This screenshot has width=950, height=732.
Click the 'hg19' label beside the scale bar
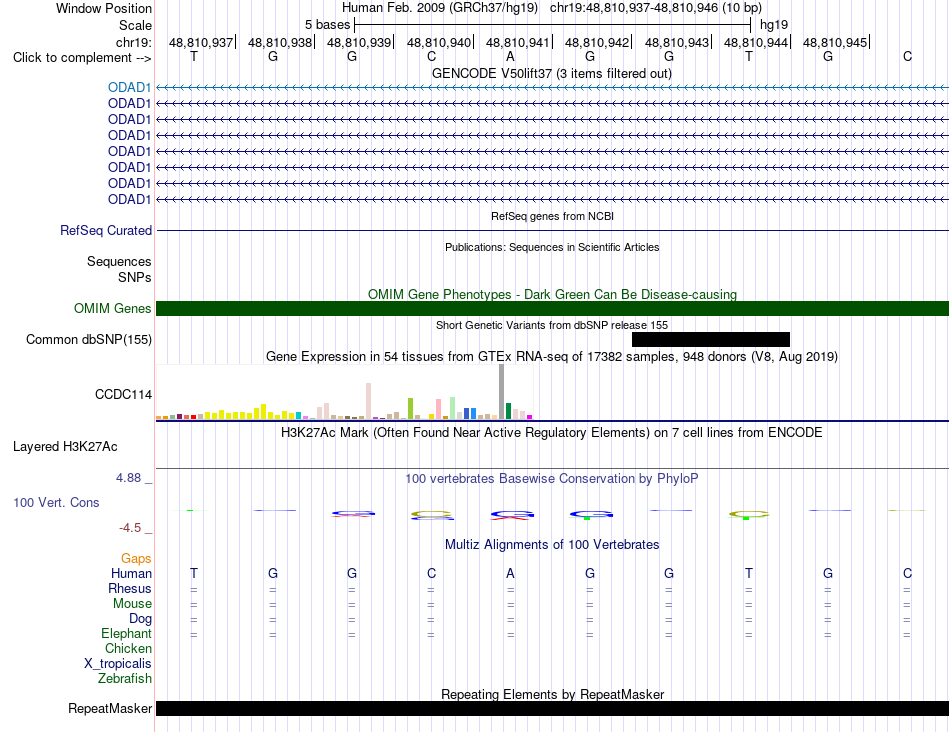[774, 25]
